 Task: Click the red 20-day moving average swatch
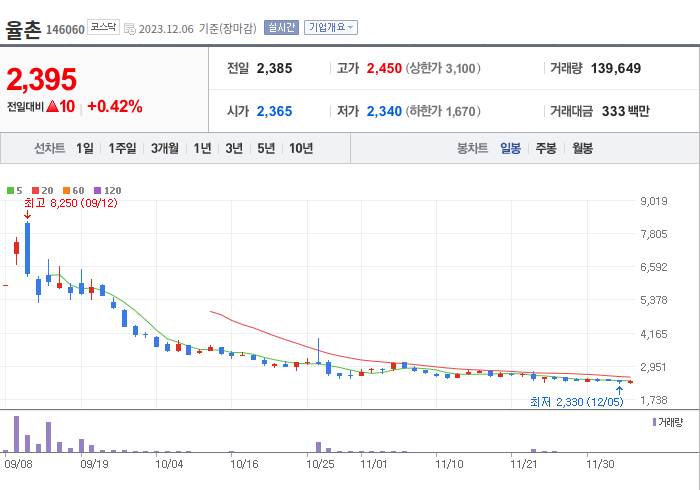(35, 191)
